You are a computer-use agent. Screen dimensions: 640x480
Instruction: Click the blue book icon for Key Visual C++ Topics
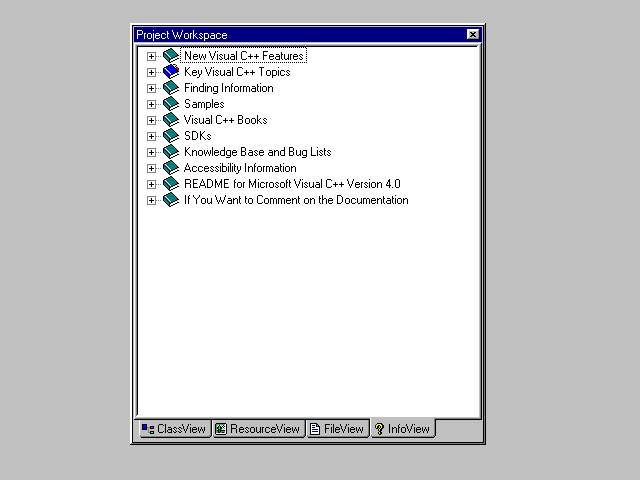pyautogui.click(x=170, y=72)
